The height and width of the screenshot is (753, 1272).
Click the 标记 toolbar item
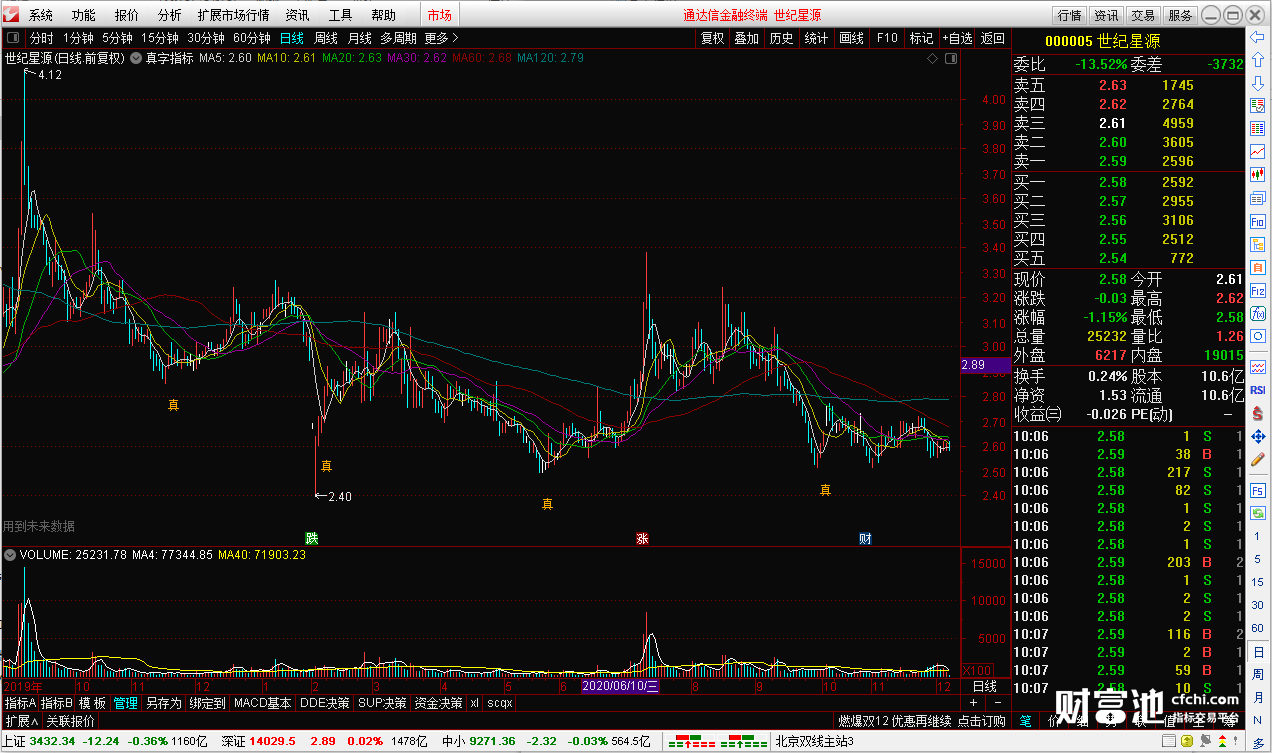921,38
